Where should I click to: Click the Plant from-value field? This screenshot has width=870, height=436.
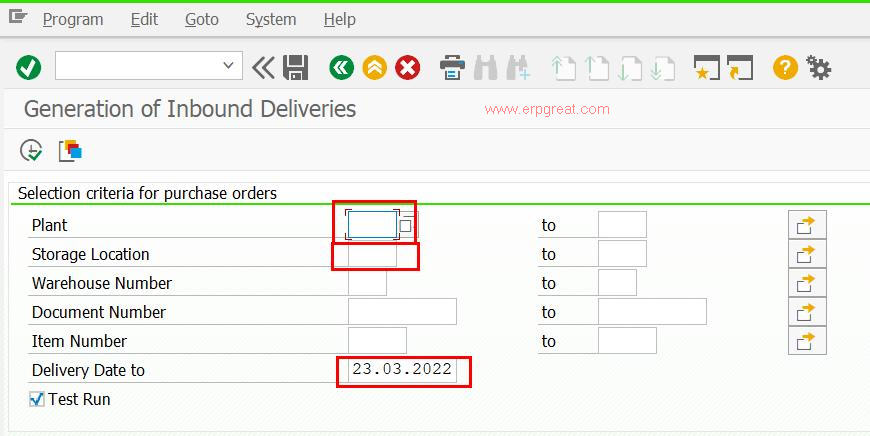372,225
